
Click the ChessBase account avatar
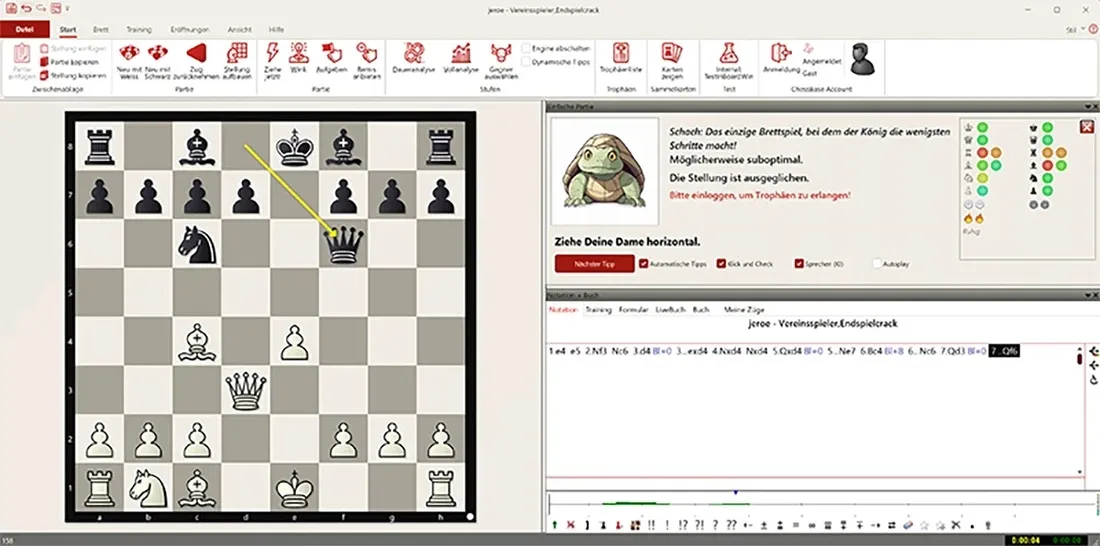[861, 59]
